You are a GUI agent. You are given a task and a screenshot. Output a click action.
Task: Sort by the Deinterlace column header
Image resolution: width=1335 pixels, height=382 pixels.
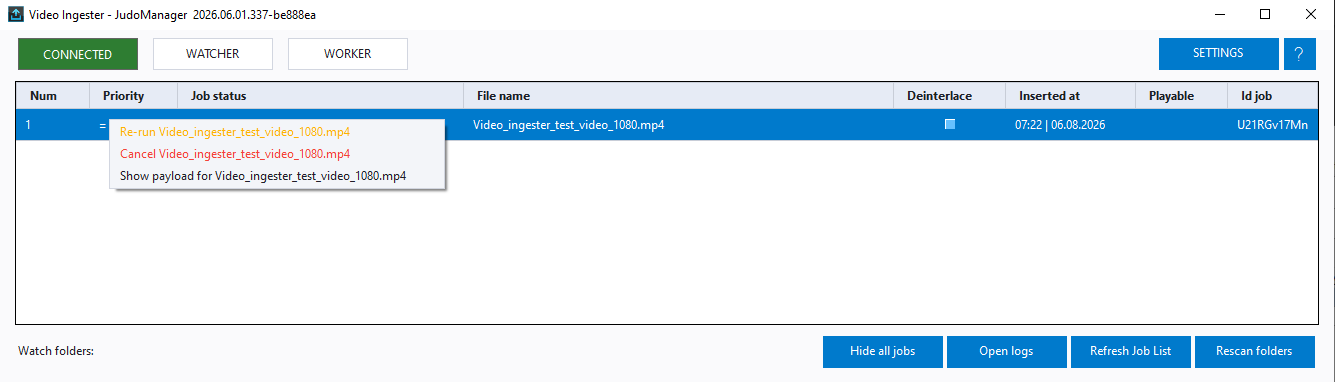pos(949,96)
